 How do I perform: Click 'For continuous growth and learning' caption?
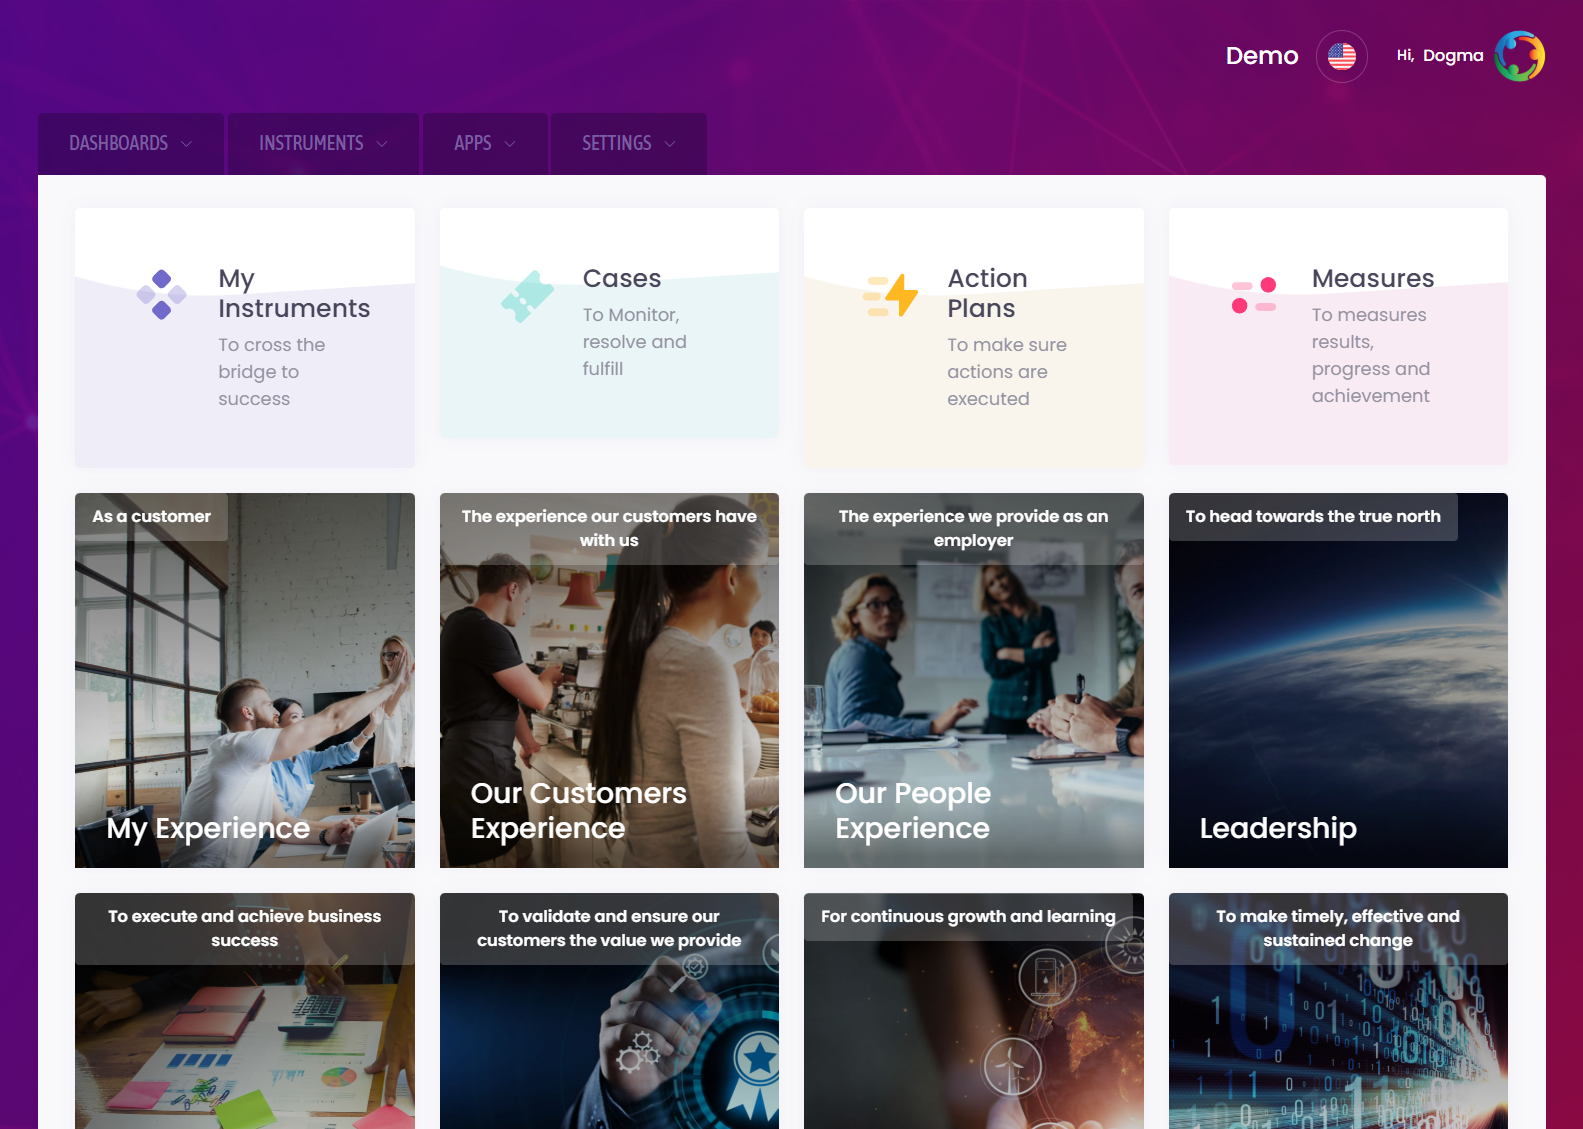(x=968, y=917)
